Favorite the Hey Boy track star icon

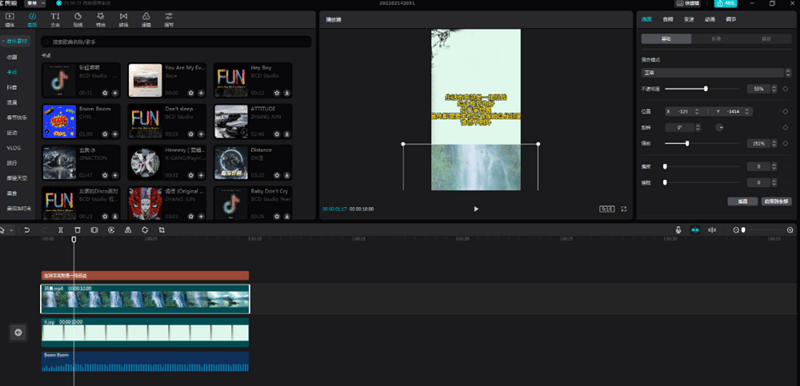click(277, 93)
